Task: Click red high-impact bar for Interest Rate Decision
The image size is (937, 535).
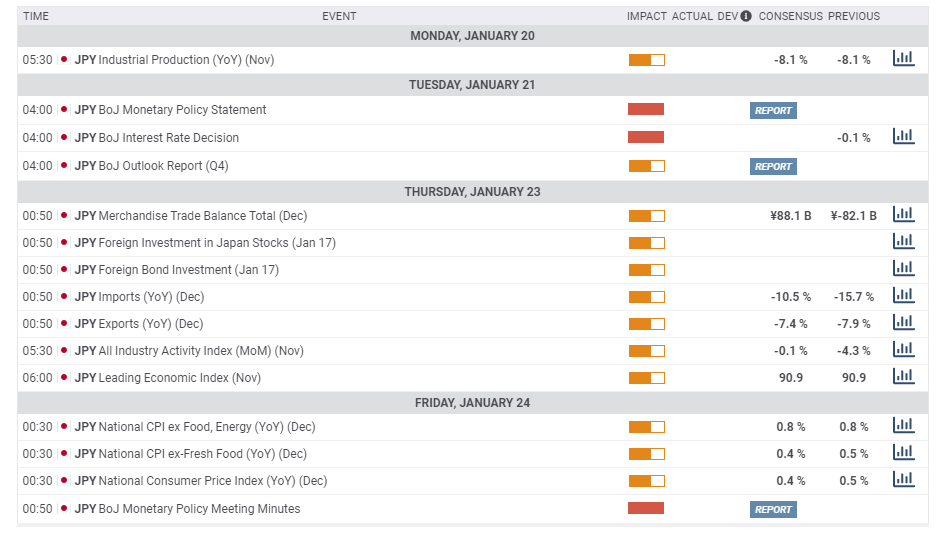Action: point(646,137)
